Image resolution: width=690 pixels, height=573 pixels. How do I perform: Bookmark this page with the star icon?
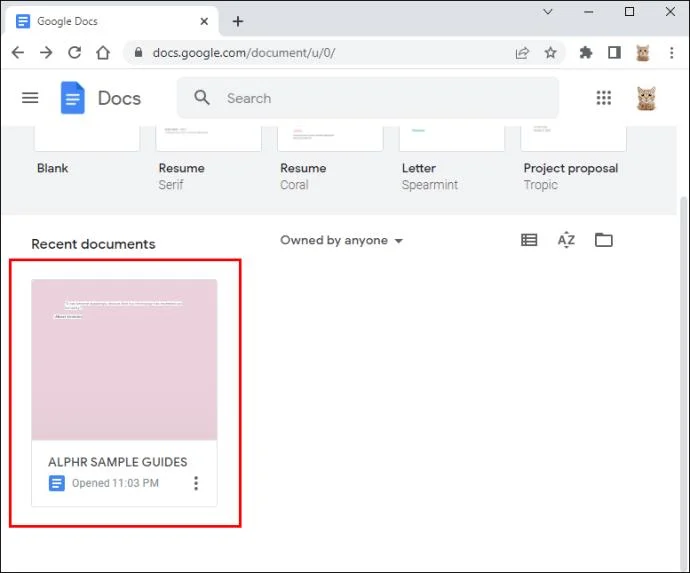(x=550, y=53)
